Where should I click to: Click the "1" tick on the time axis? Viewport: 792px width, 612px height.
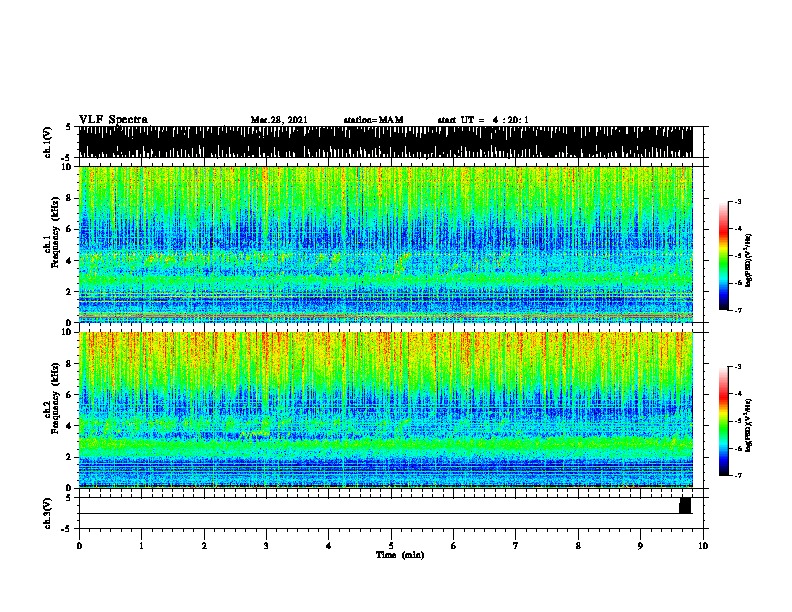141,546
